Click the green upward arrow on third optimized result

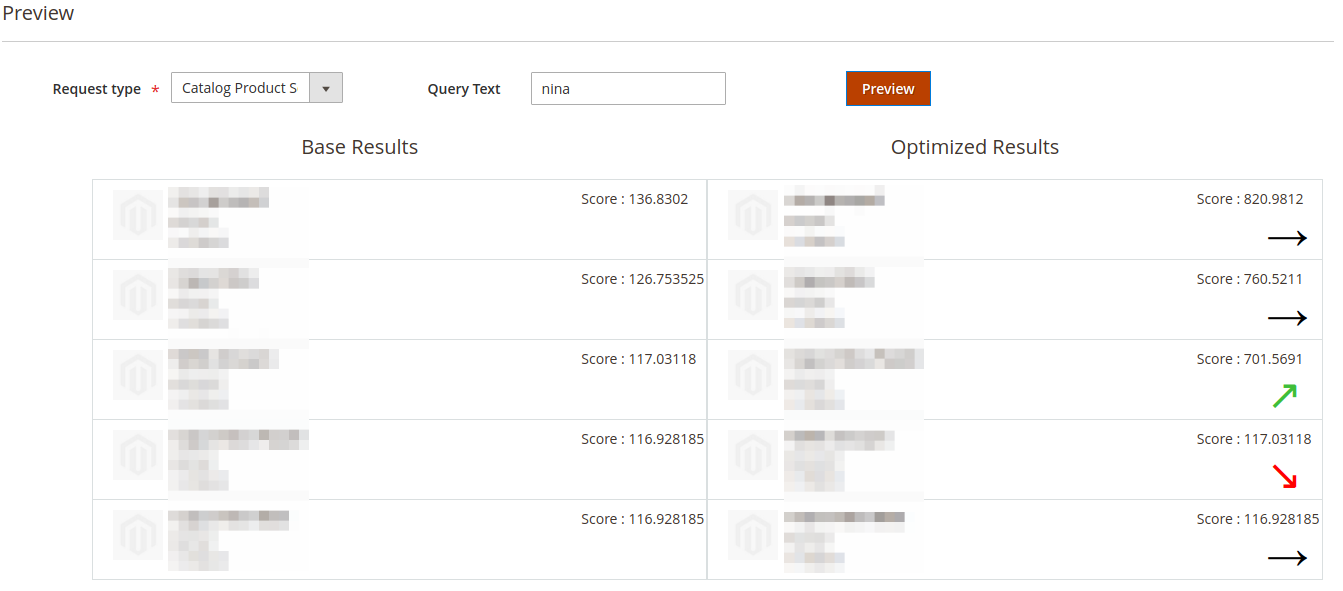[x=1286, y=395]
